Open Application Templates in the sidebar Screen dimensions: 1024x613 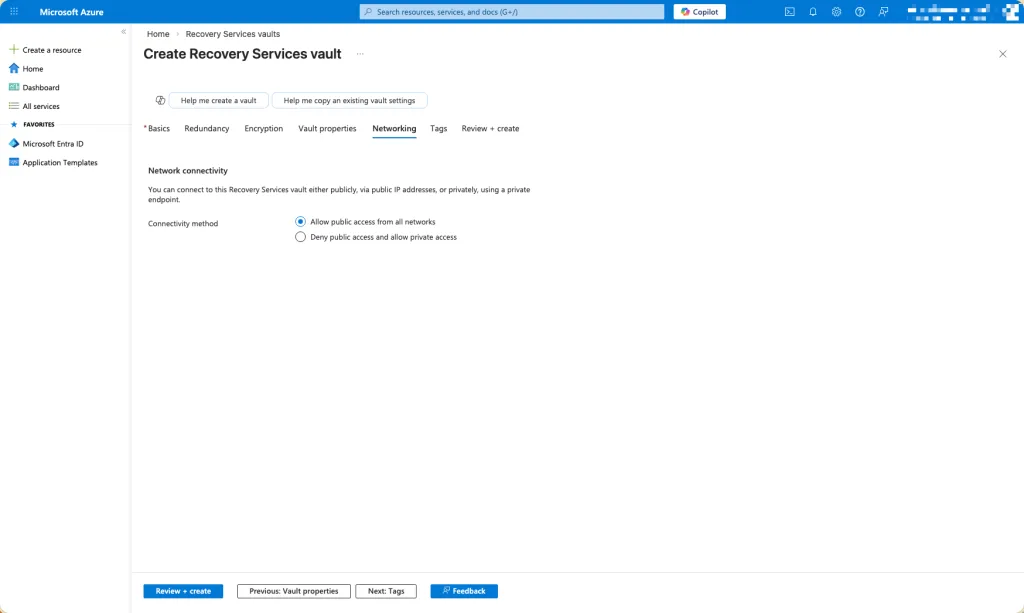coord(60,162)
